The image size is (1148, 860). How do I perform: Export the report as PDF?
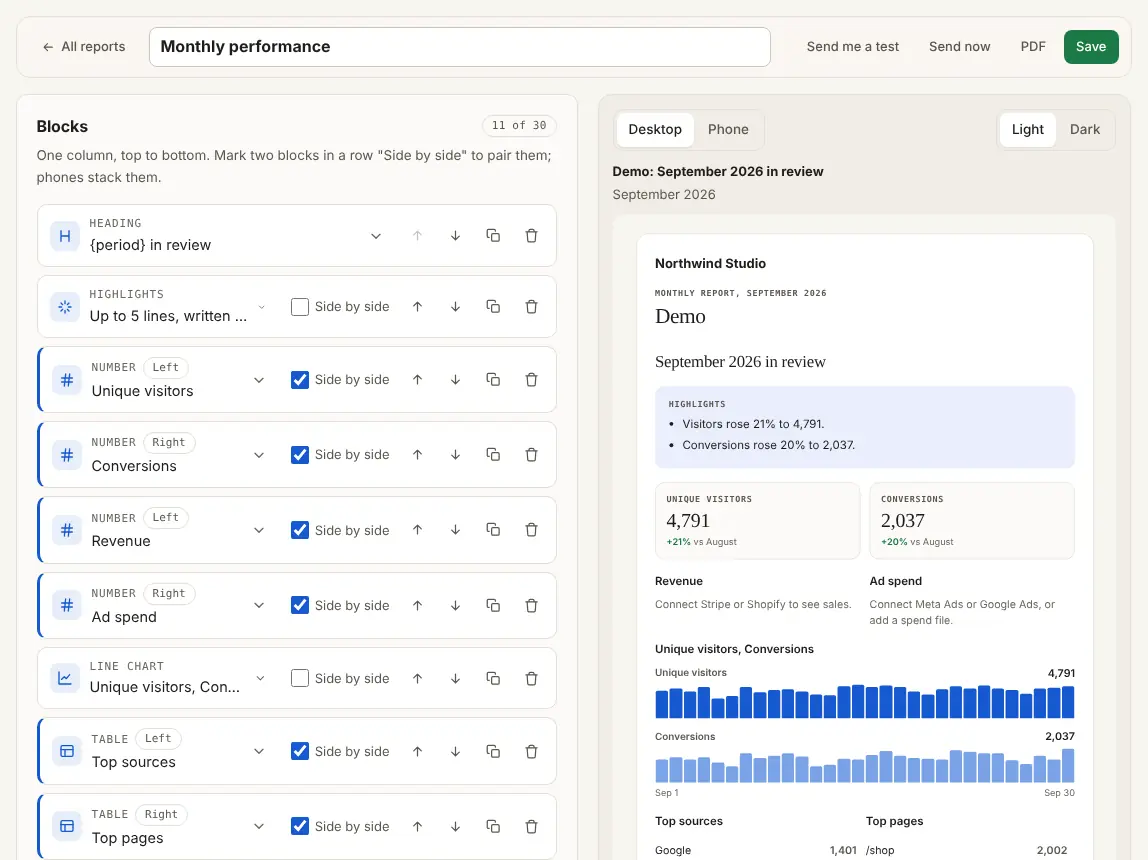[1033, 47]
